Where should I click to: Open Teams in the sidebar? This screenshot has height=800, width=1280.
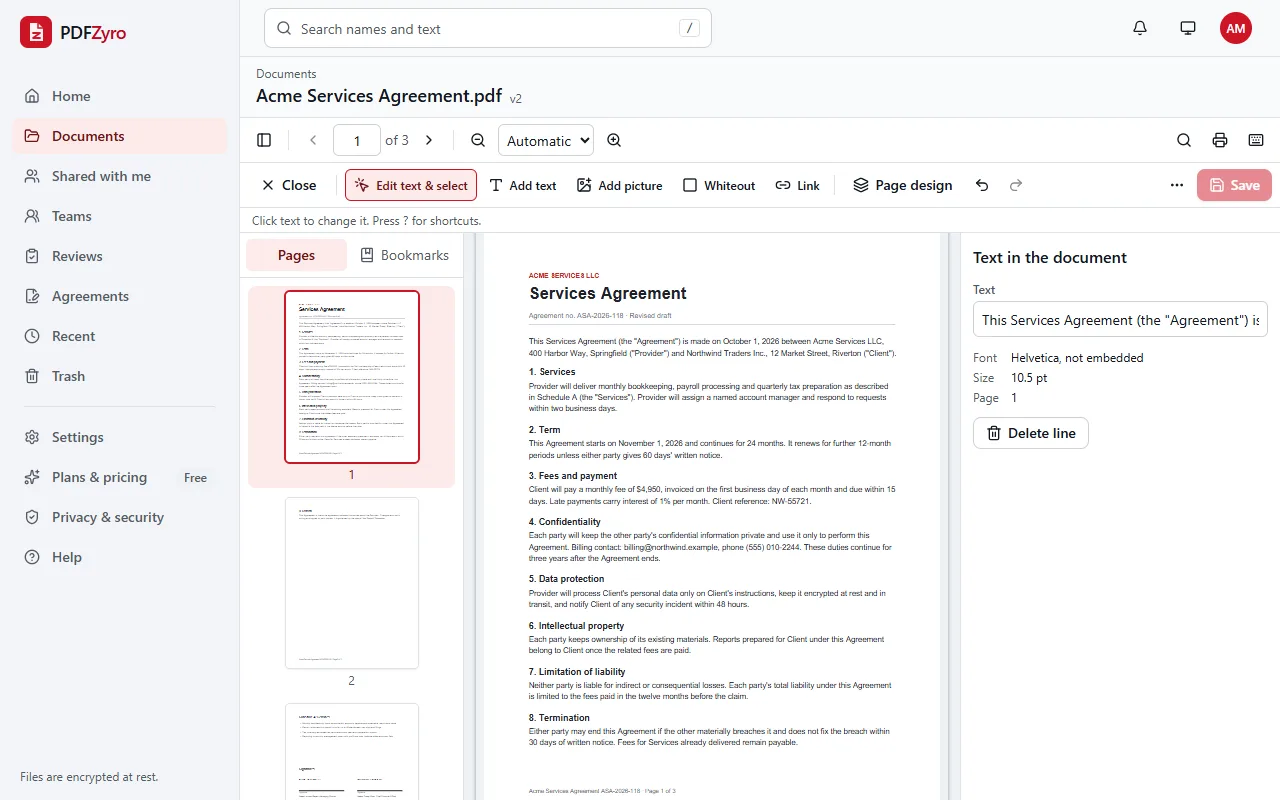pyautogui.click(x=120, y=216)
